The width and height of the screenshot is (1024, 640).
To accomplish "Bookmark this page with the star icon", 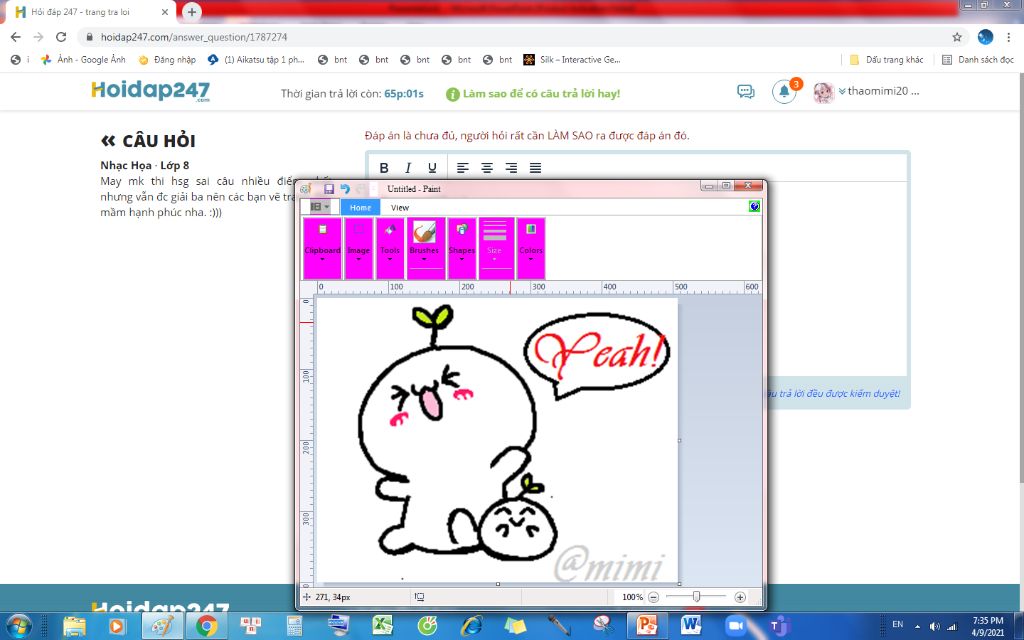I will tap(957, 37).
